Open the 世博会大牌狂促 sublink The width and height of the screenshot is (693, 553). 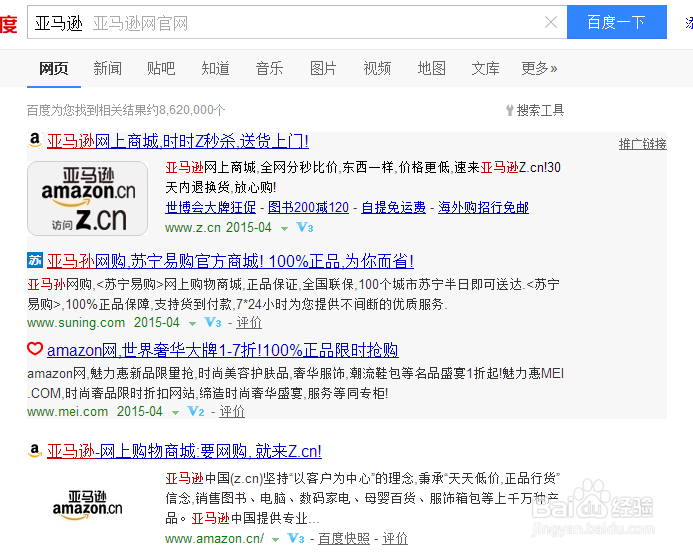click(210, 207)
